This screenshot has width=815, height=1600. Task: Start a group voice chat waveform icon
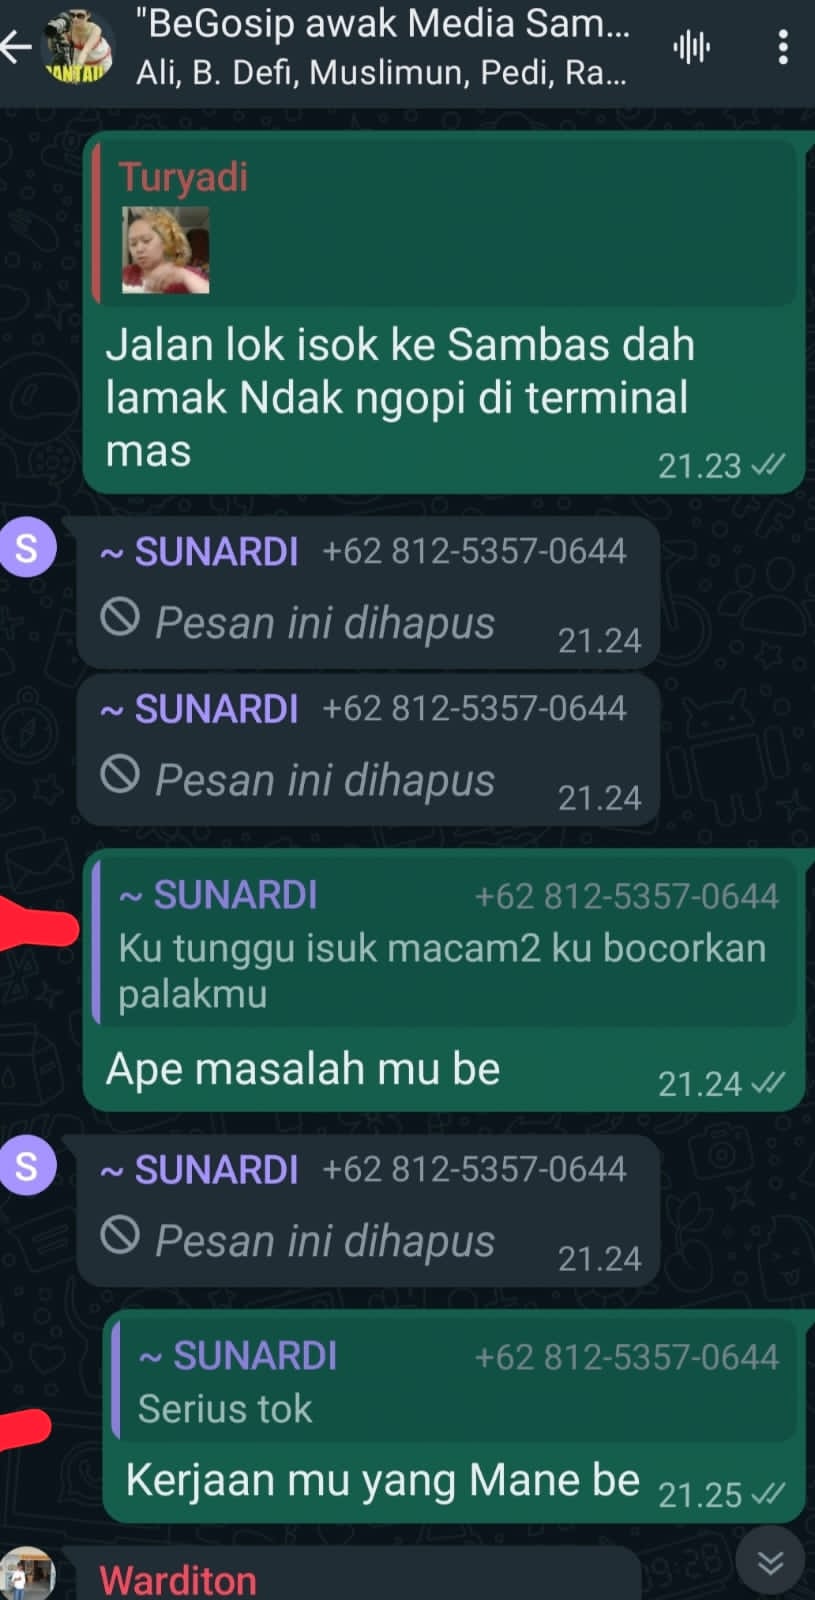pos(691,46)
